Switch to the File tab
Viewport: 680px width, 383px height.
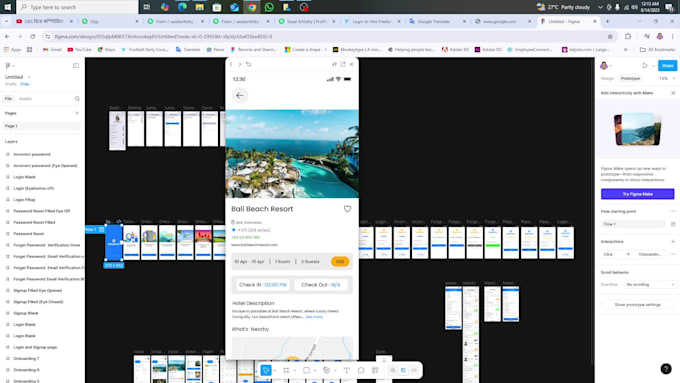click(8, 99)
